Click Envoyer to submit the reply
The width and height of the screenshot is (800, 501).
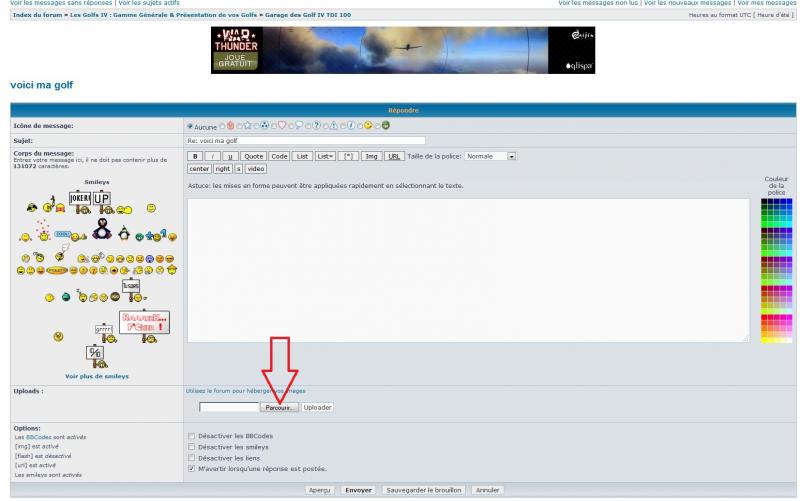358,490
